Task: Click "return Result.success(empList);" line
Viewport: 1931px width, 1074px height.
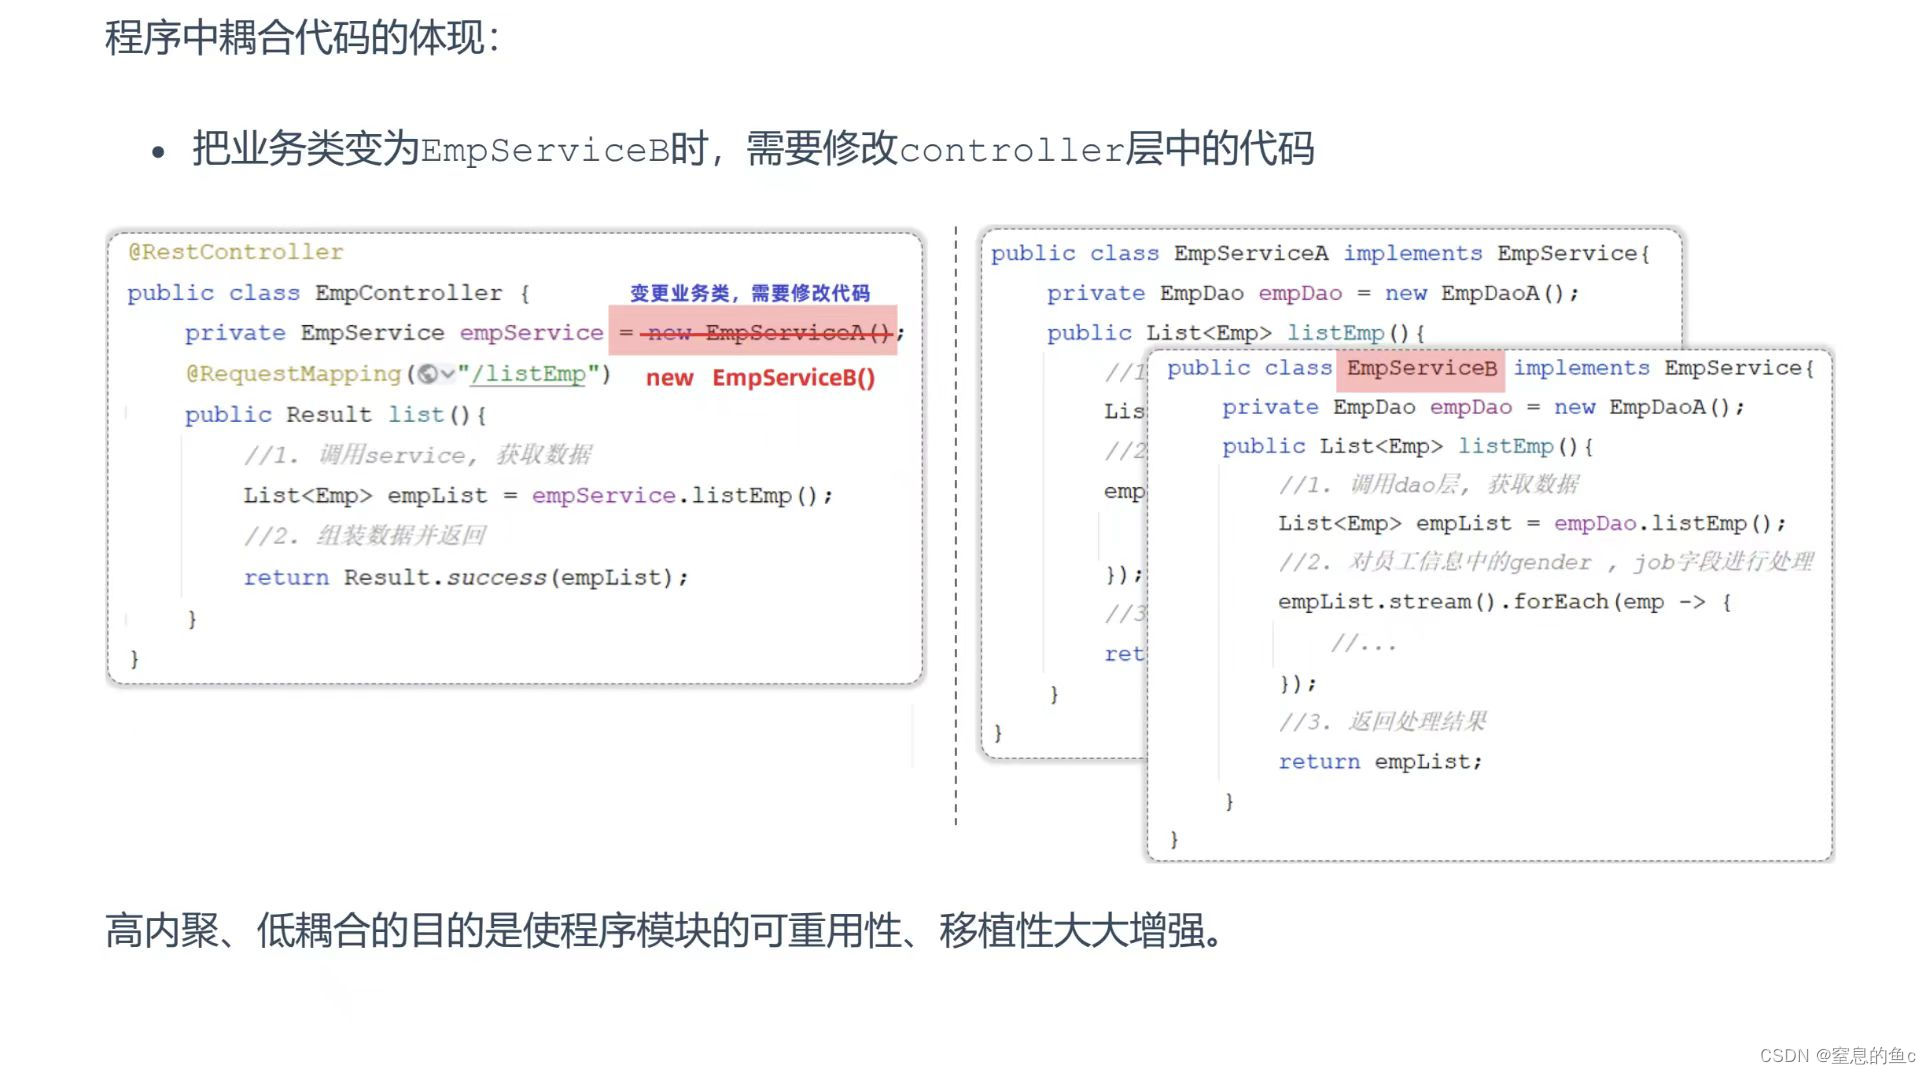Action: 466,578
